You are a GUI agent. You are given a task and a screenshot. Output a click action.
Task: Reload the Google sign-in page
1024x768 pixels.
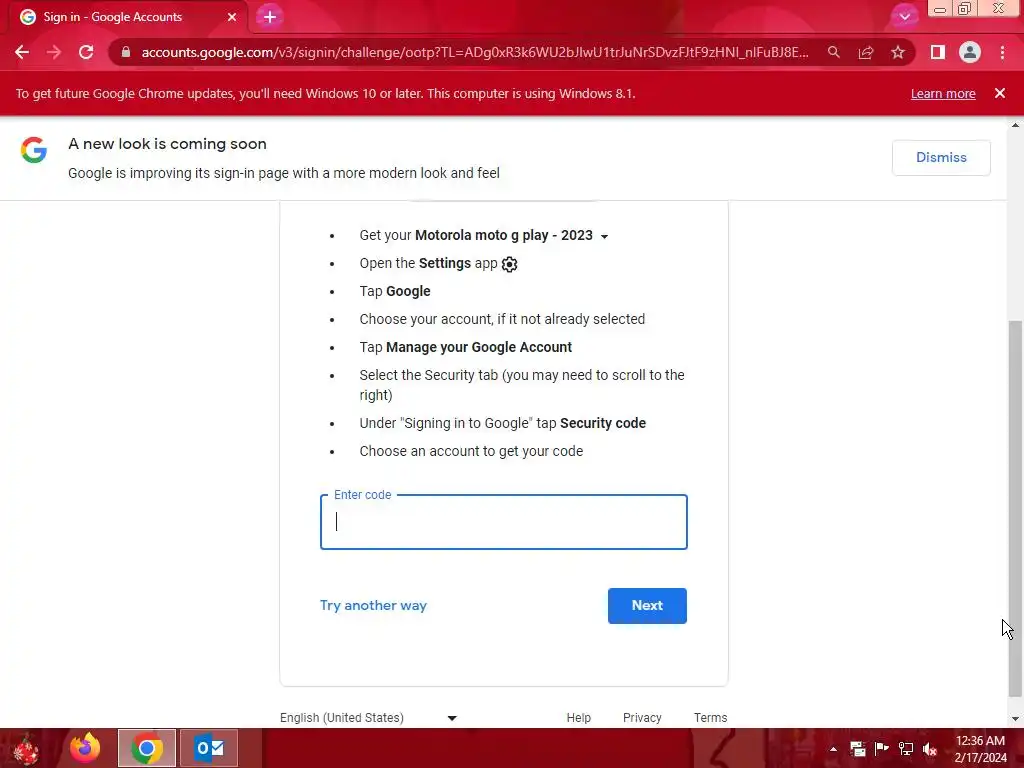click(x=86, y=52)
